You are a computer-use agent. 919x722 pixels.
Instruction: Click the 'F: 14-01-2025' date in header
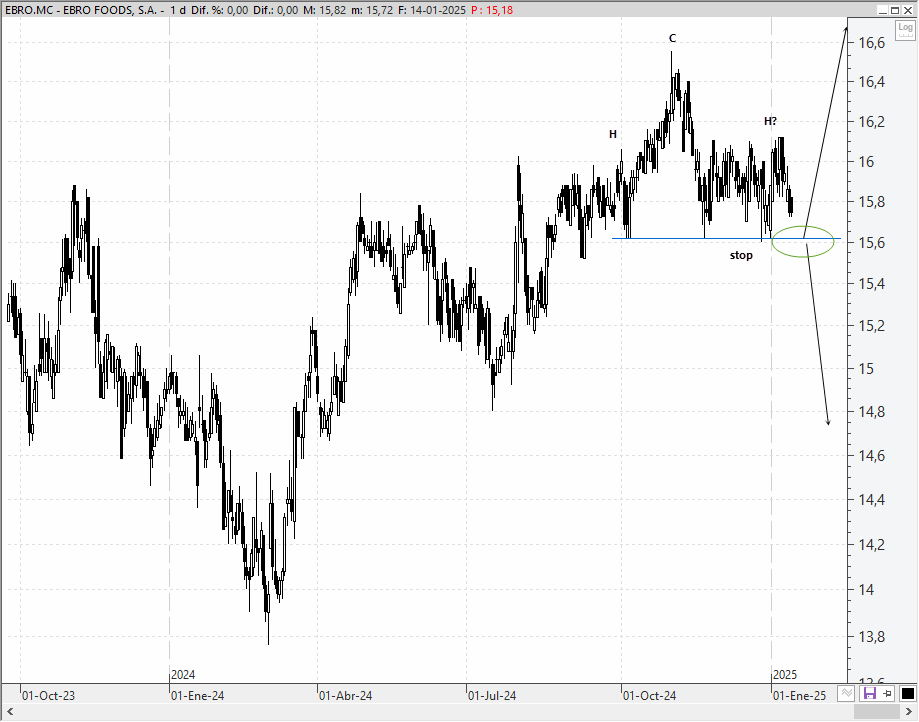[x=432, y=10]
